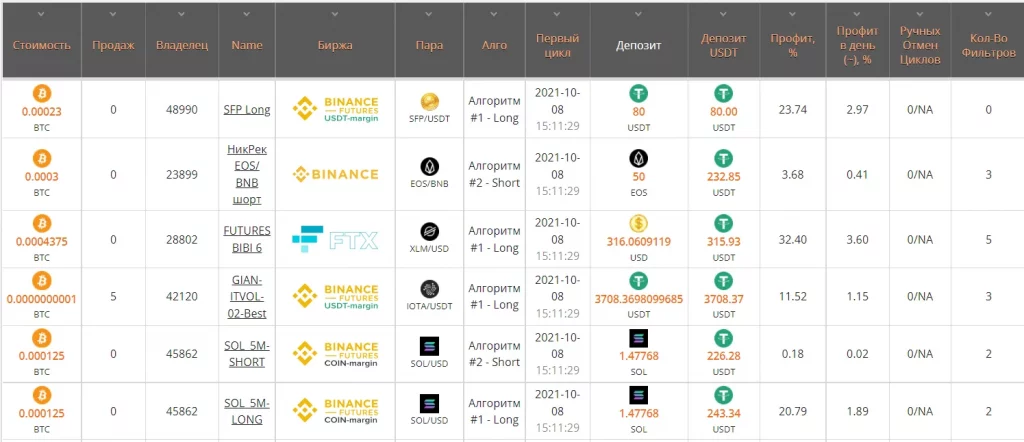Click the Binance Futures logo in SFP Long row
The image size is (1024, 442).
(x=335, y=109)
